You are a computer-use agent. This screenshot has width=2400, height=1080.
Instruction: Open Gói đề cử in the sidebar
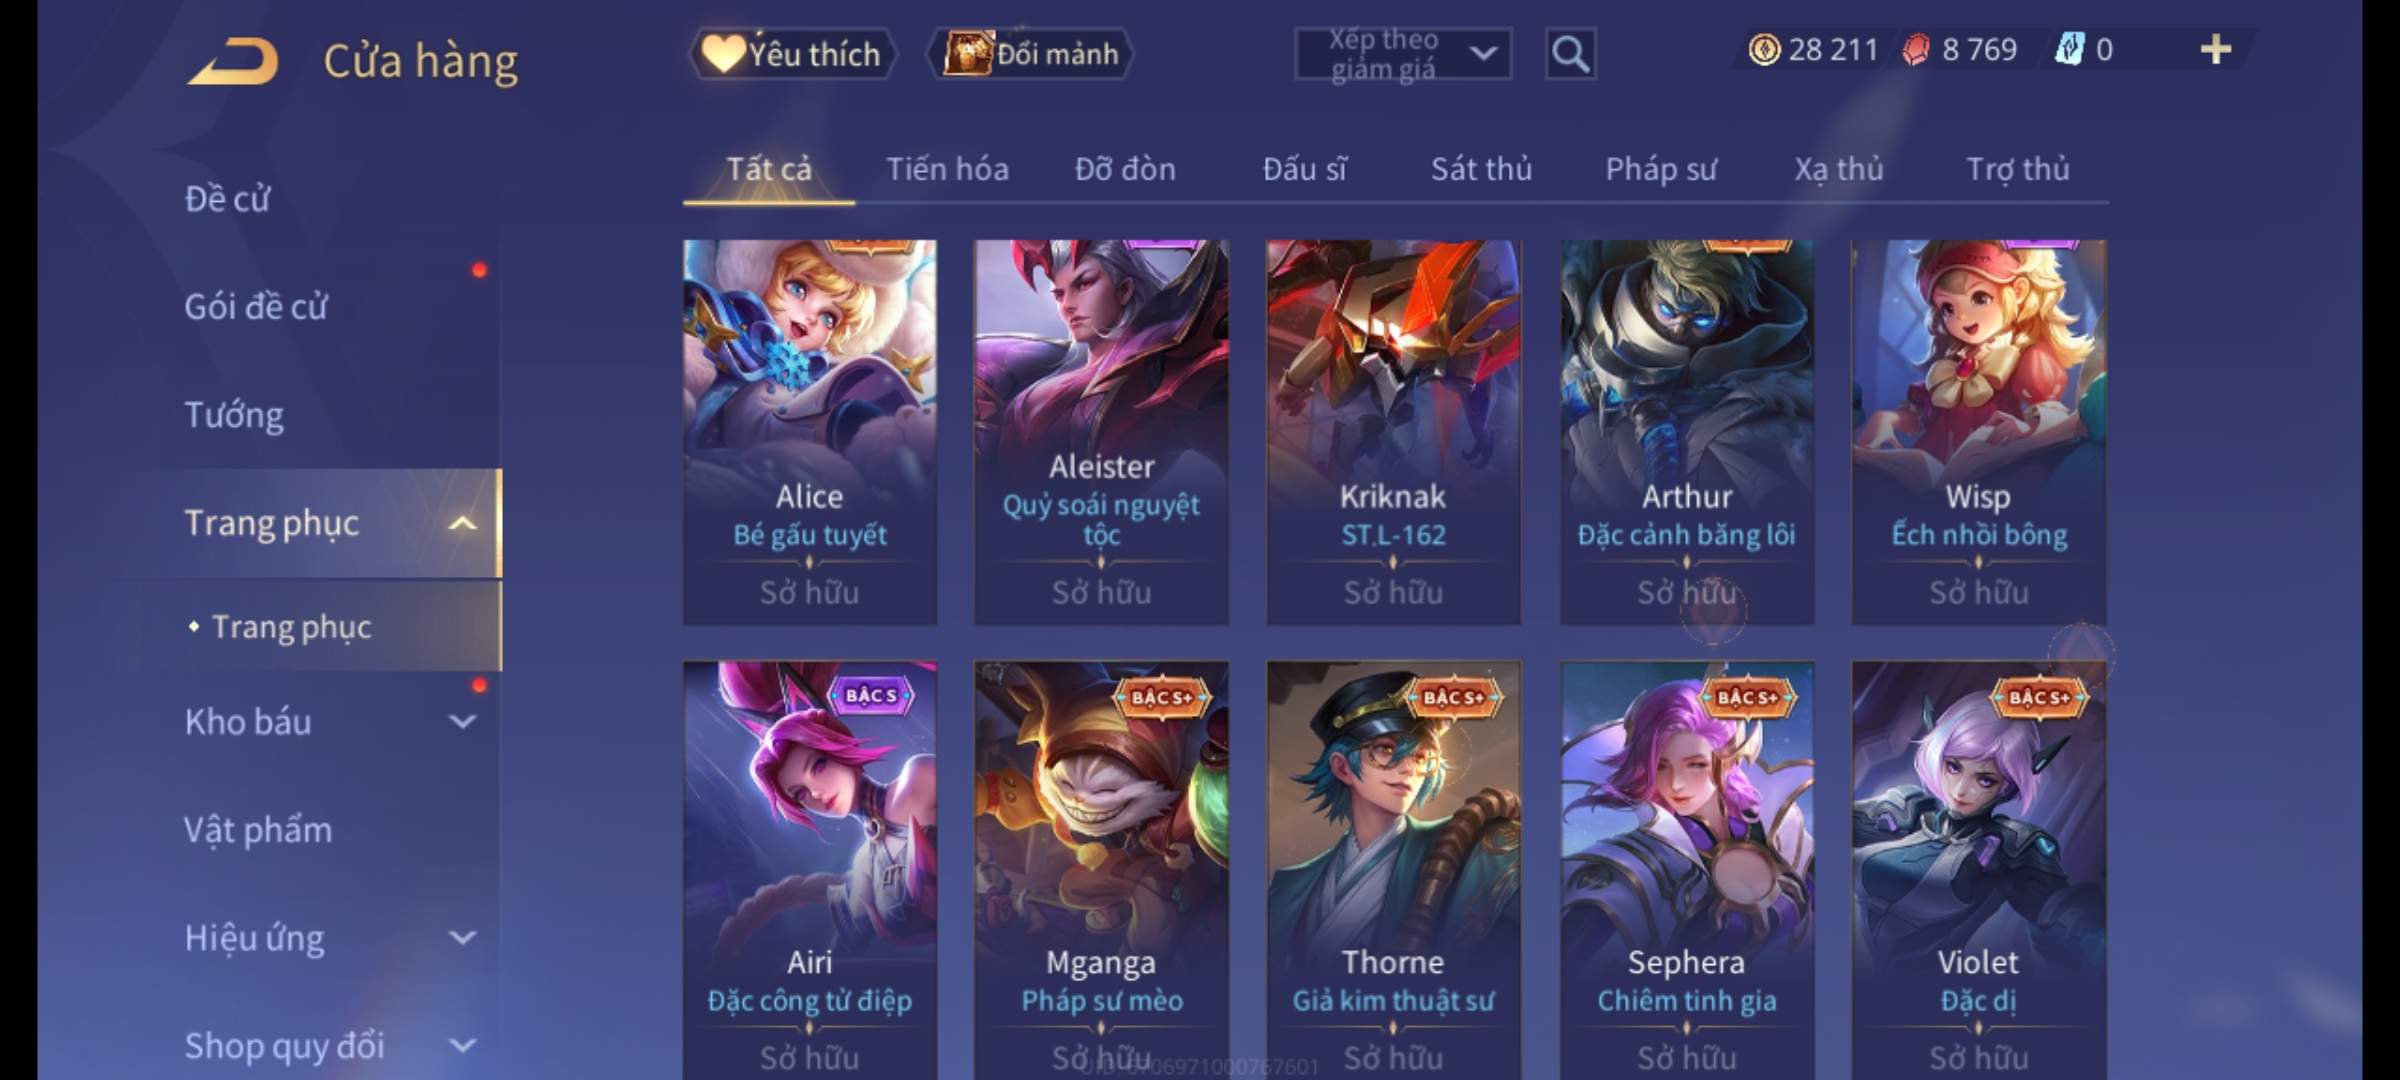point(256,307)
